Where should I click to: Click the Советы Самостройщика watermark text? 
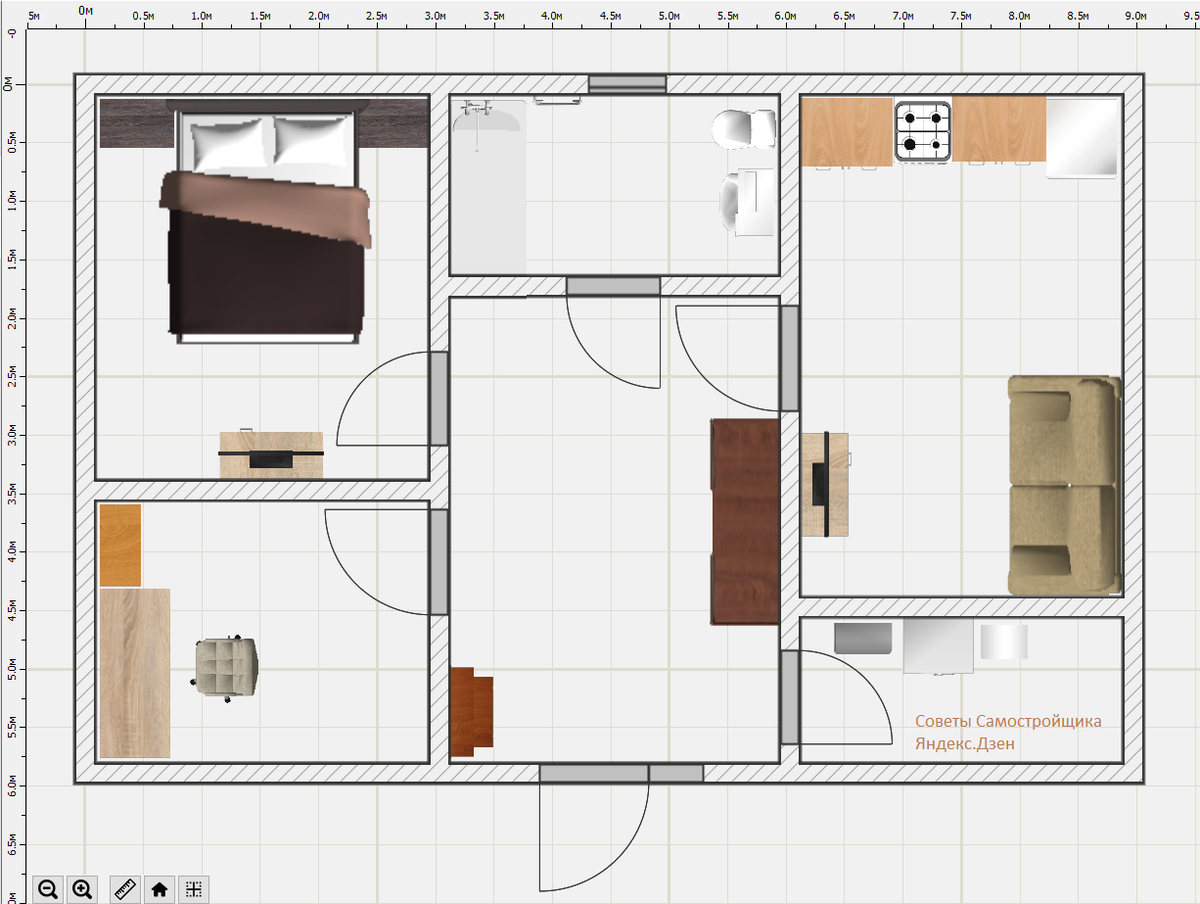[1008, 721]
